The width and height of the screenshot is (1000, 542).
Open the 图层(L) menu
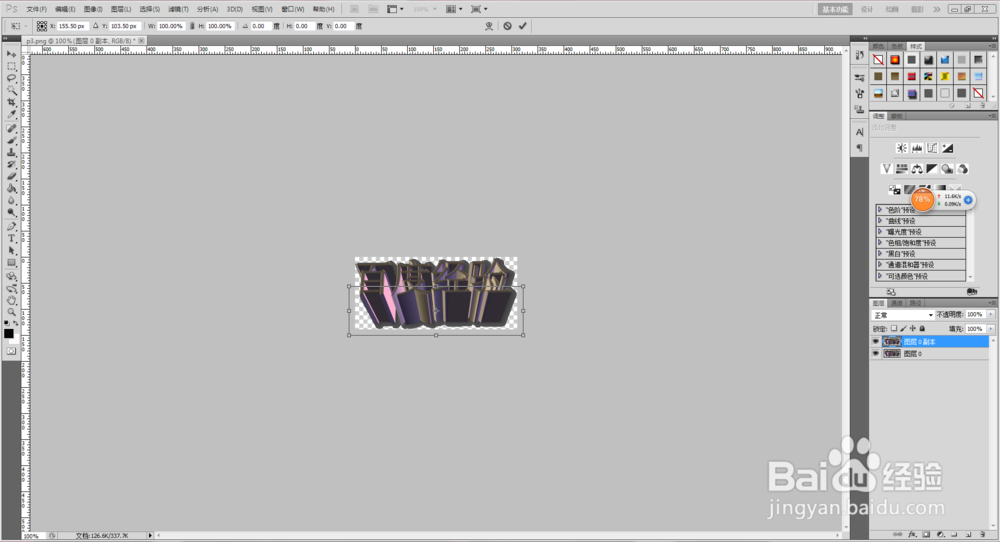[121, 10]
